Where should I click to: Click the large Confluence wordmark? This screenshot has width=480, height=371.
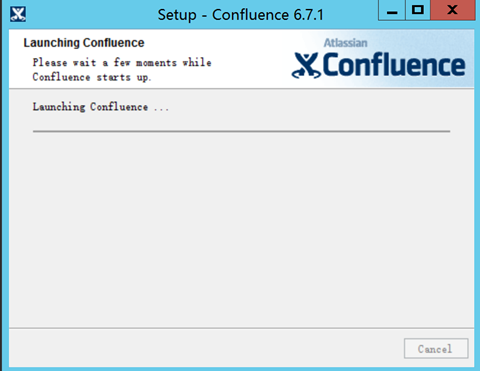coord(394,64)
